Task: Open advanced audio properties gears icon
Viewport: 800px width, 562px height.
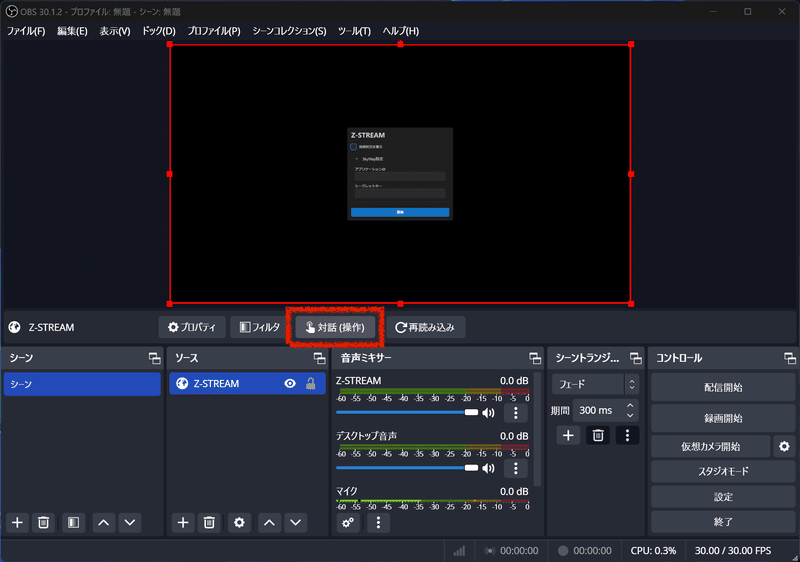Action: point(348,523)
